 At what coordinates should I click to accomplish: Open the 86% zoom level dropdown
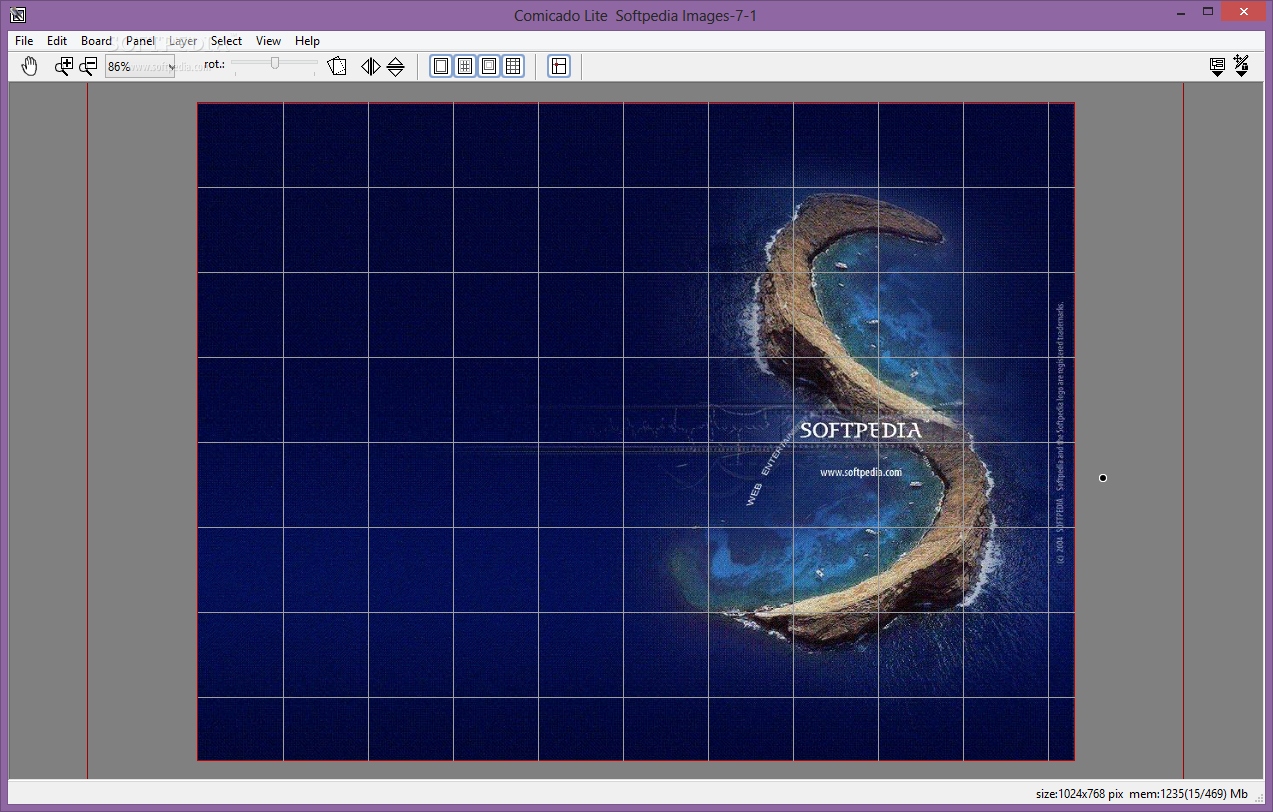(x=140, y=67)
